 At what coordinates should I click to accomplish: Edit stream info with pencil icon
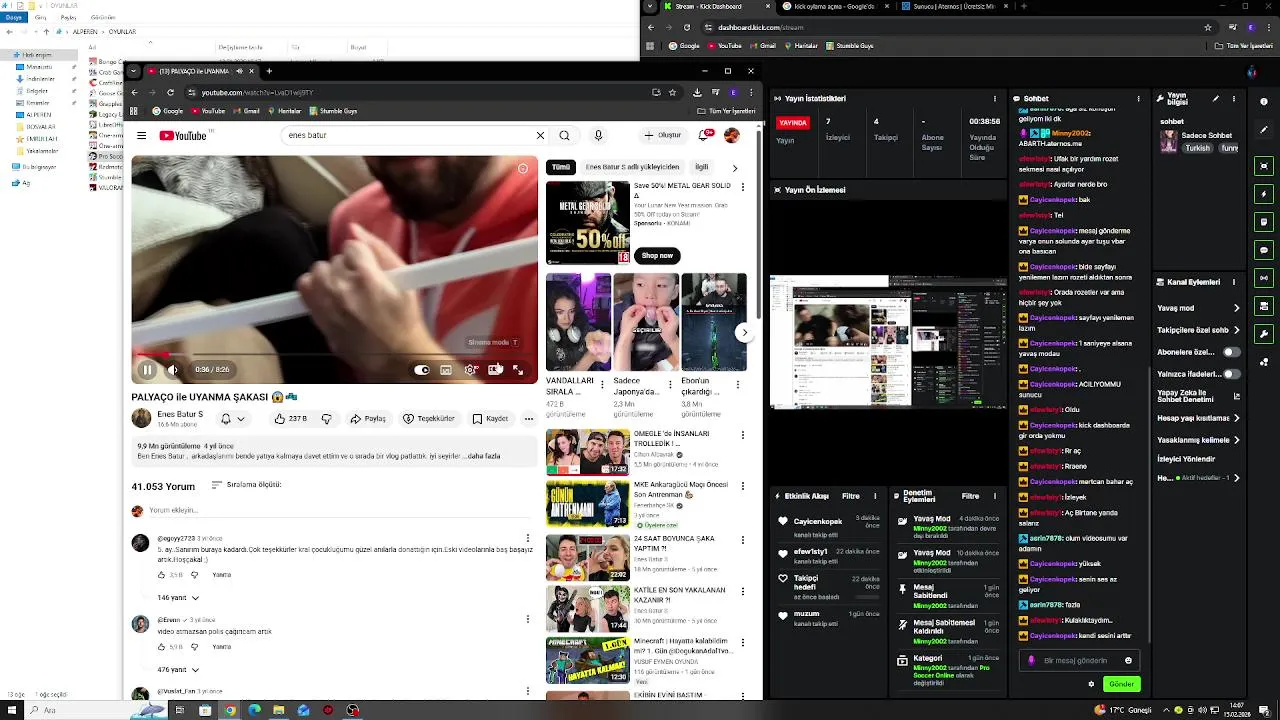1216,99
